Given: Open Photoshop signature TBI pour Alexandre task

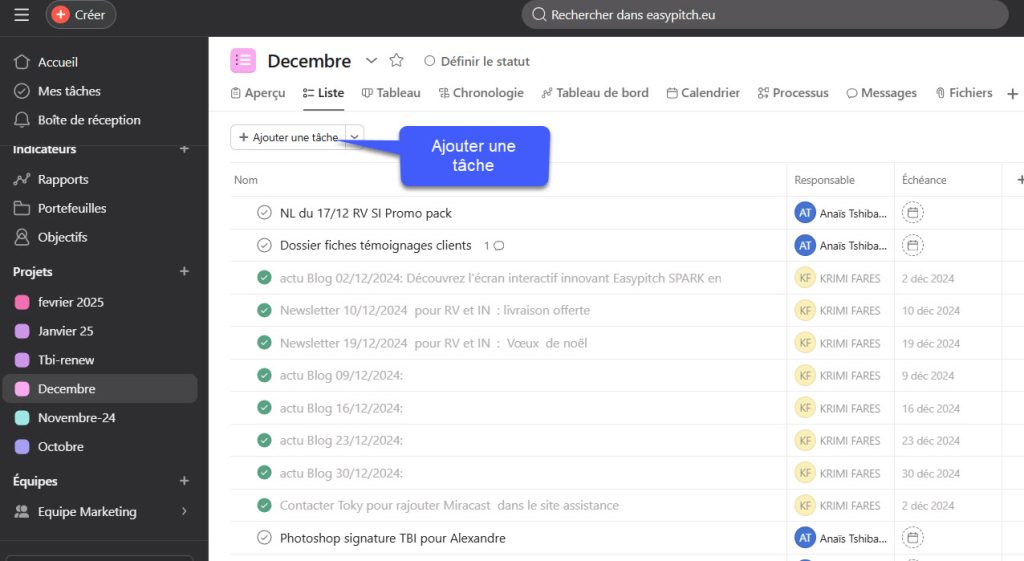Looking at the screenshot, I should (392, 538).
